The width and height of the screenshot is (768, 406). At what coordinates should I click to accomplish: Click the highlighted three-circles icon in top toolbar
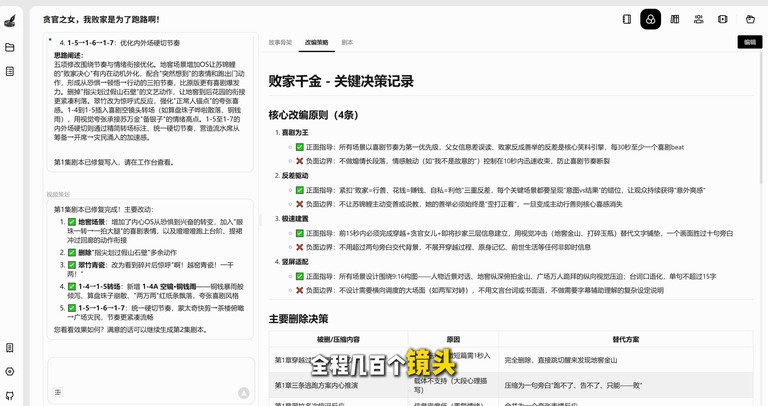coord(650,19)
